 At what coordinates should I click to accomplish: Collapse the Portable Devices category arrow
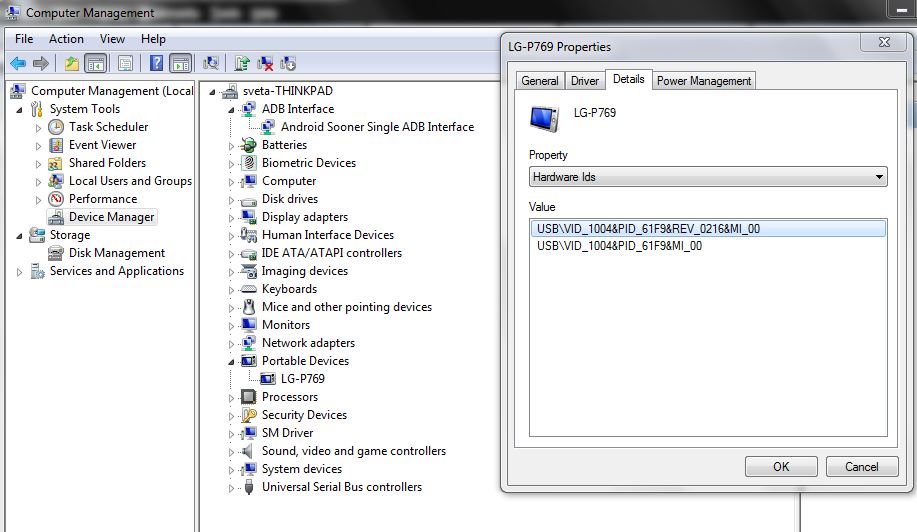(x=231, y=362)
